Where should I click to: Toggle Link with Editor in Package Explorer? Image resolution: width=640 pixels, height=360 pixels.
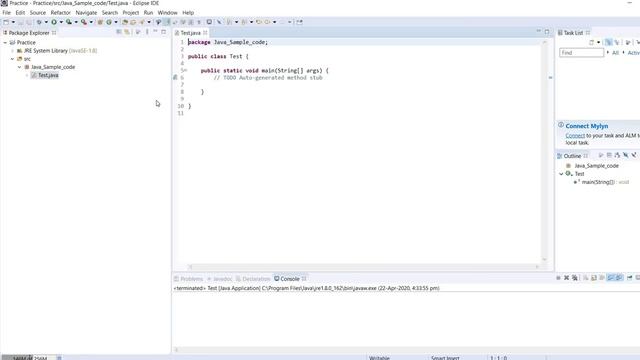[x=127, y=32]
